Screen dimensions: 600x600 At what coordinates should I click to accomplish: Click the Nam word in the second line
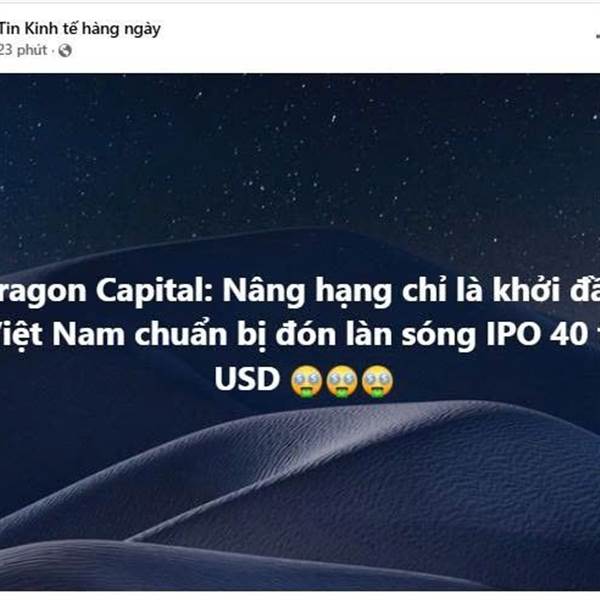tap(88, 334)
